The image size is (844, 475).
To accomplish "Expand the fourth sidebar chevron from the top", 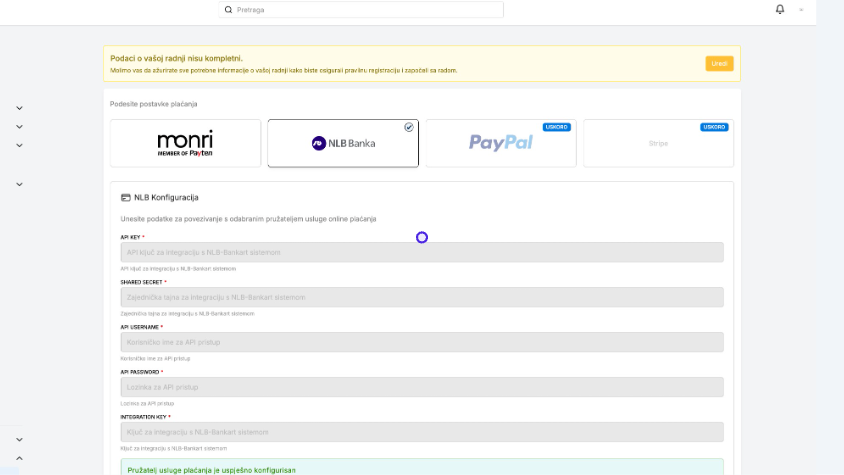I will pos(19,184).
